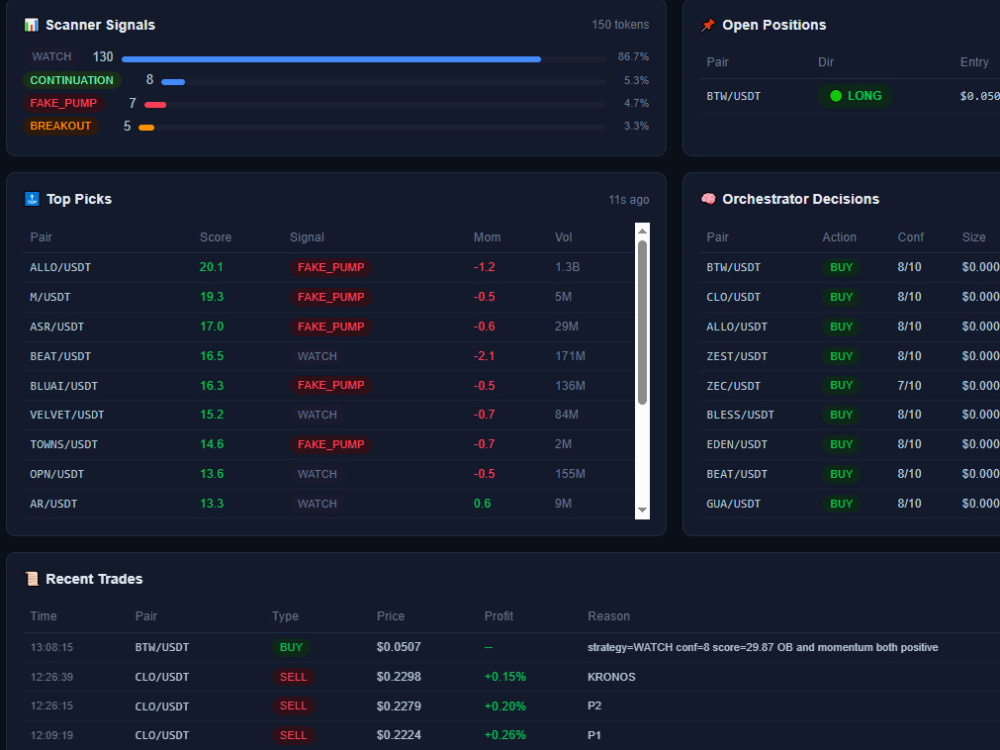The image size is (1000, 750).
Task: Click Dir column header in Open Positions
Action: [x=826, y=62]
